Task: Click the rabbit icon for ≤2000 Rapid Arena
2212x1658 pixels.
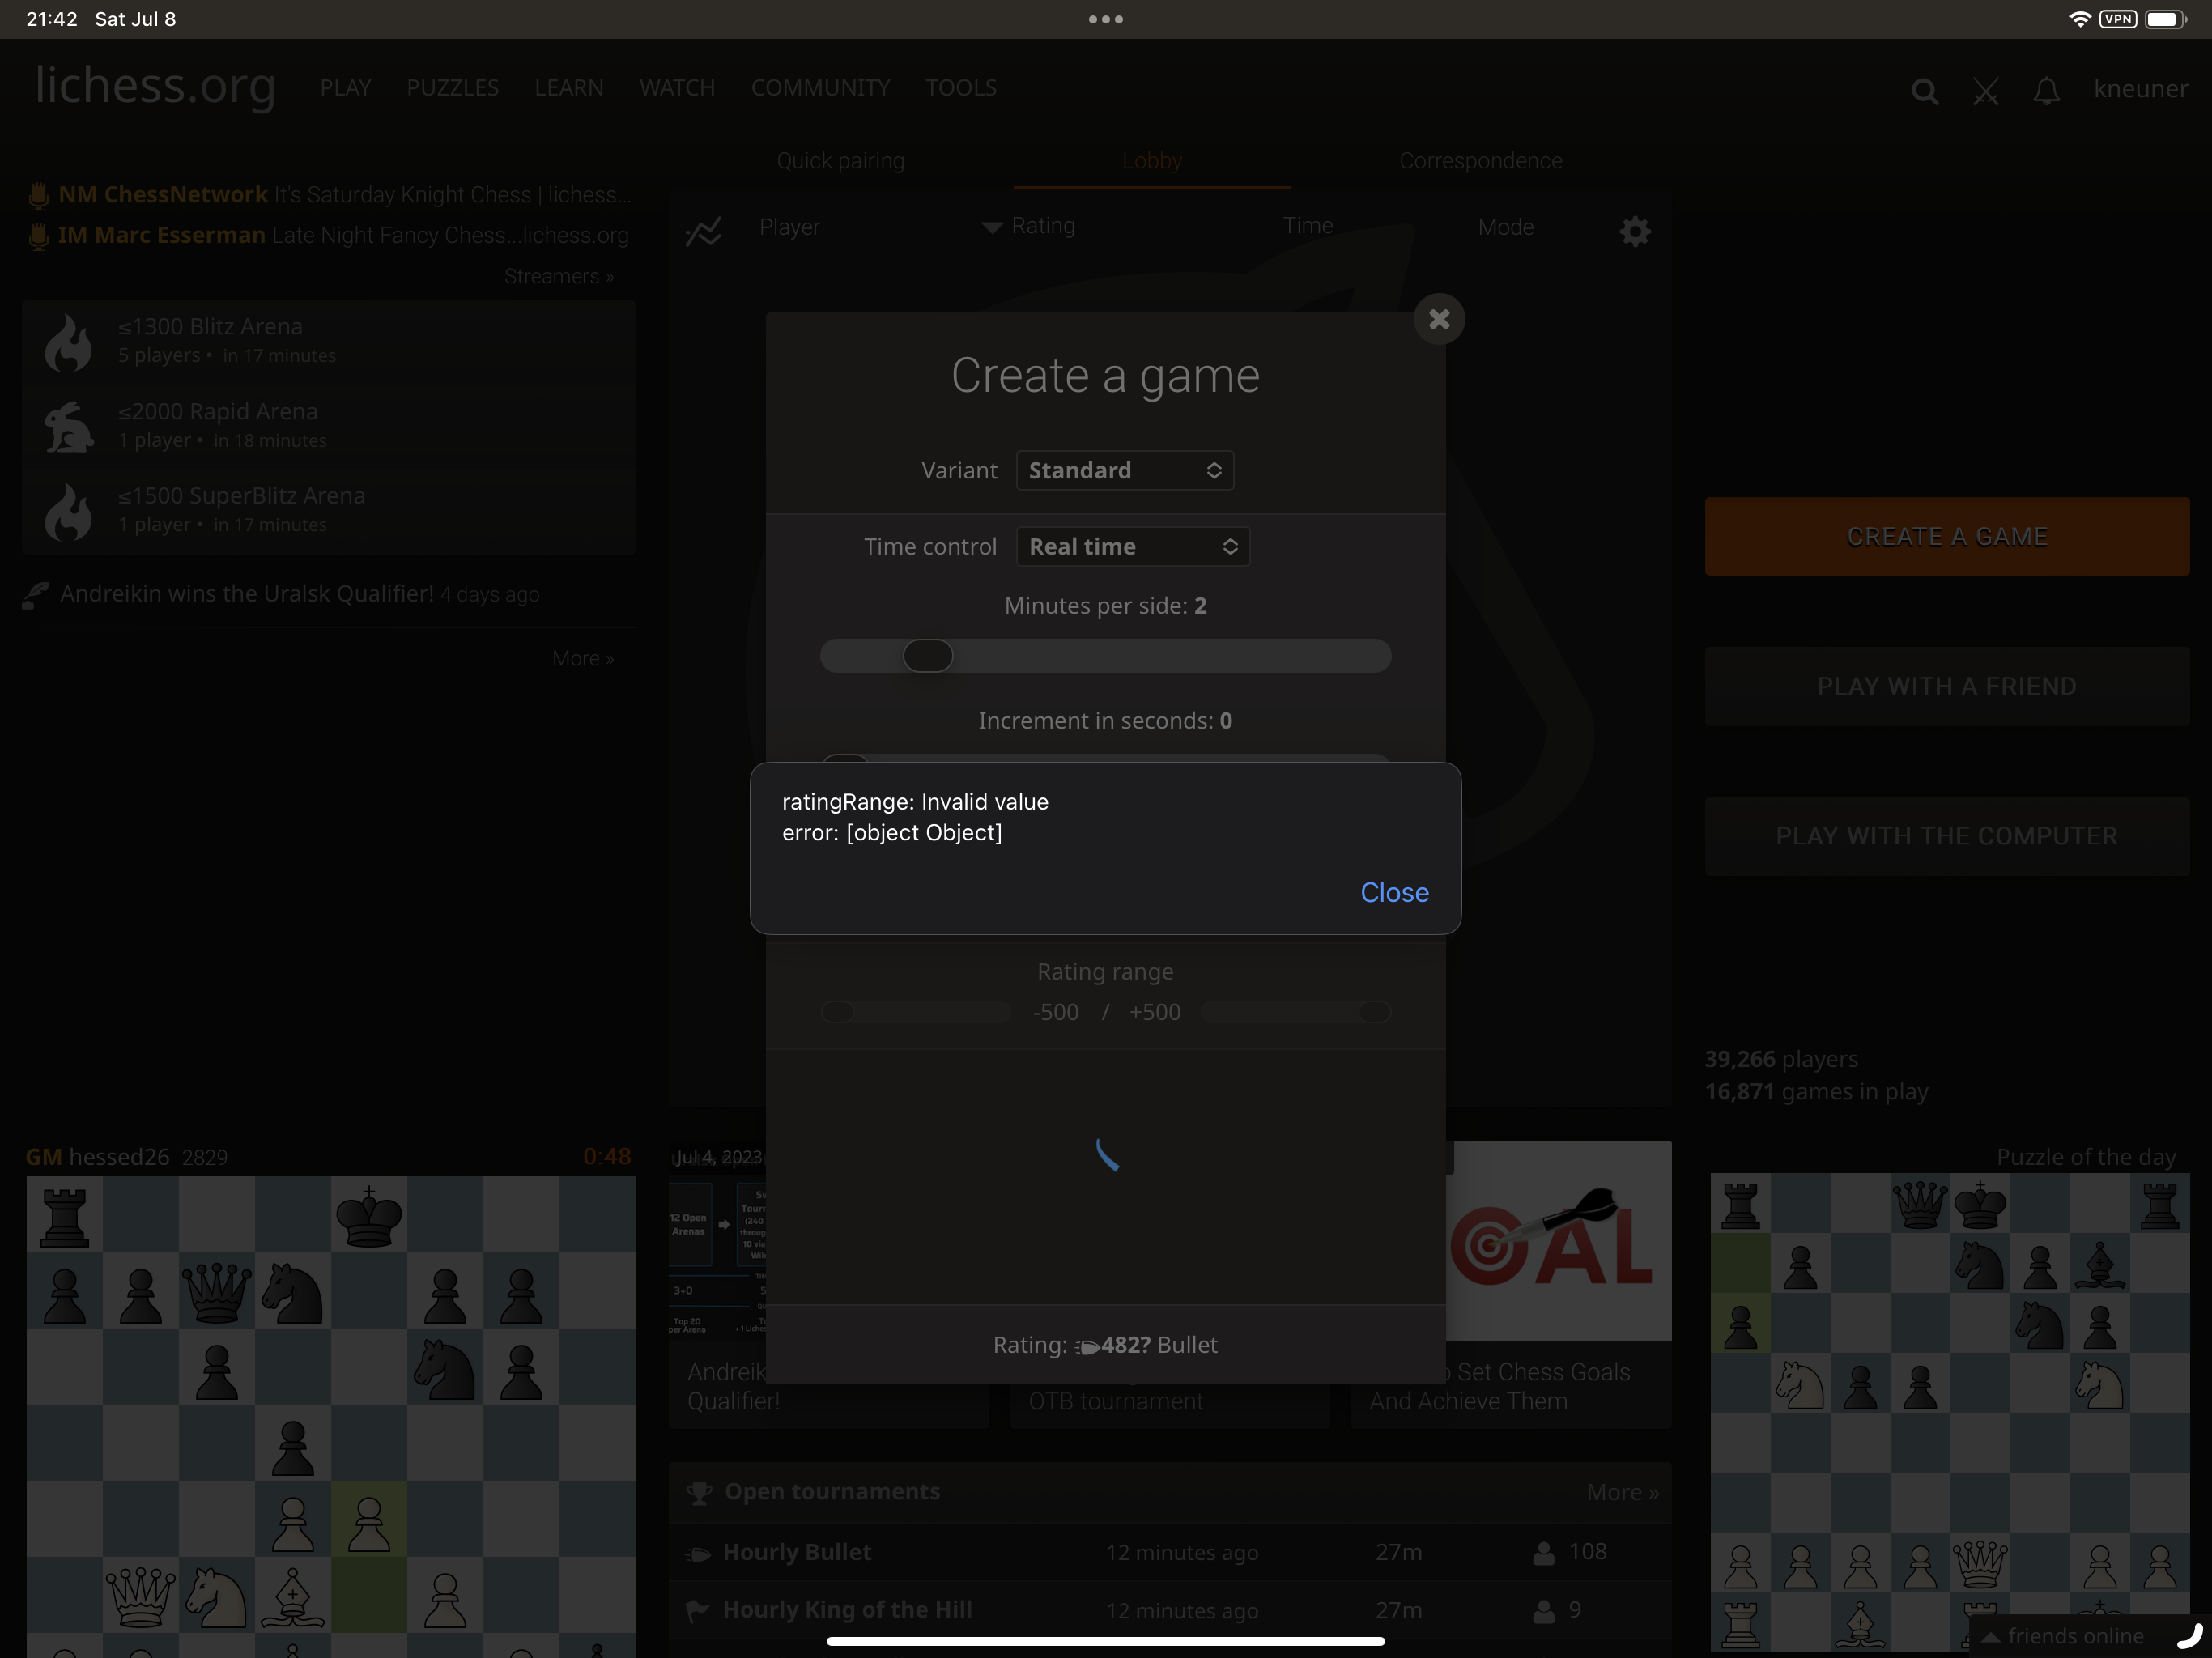Action: (x=68, y=425)
